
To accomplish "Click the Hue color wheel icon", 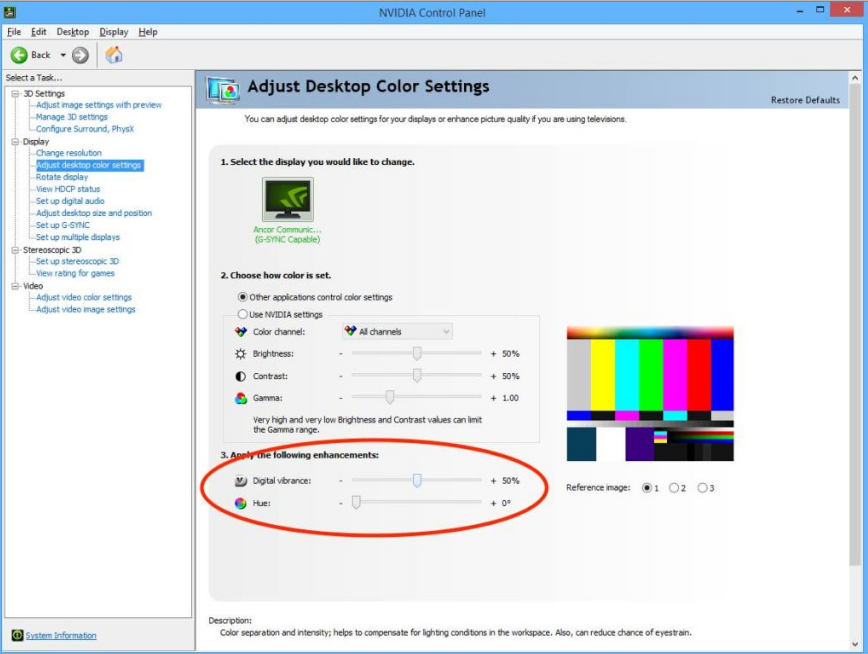I will (240, 503).
